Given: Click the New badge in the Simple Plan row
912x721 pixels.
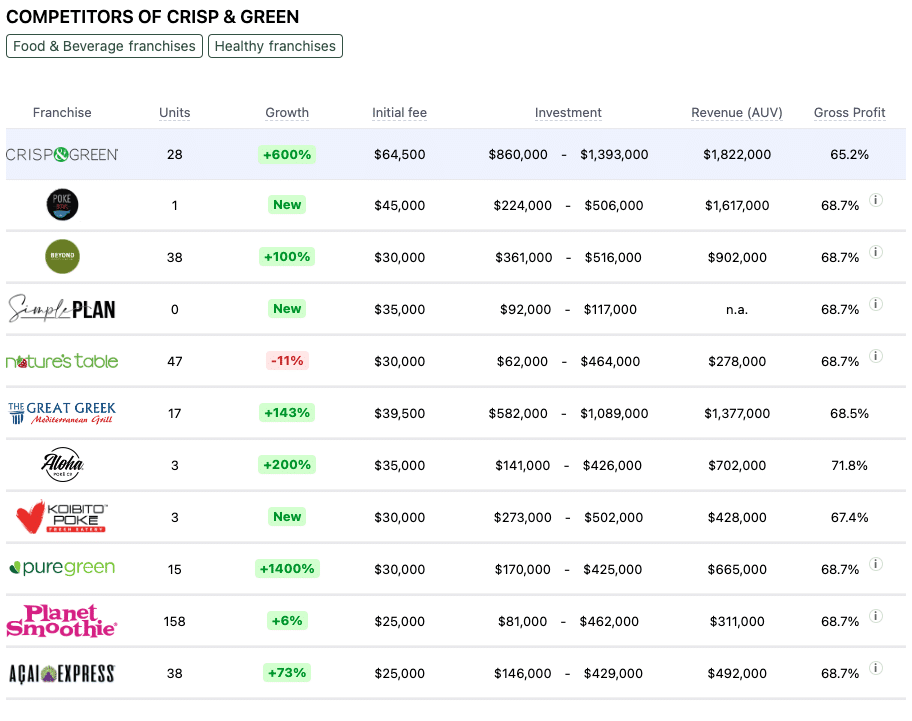Looking at the screenshot, I should pos(287,309).
